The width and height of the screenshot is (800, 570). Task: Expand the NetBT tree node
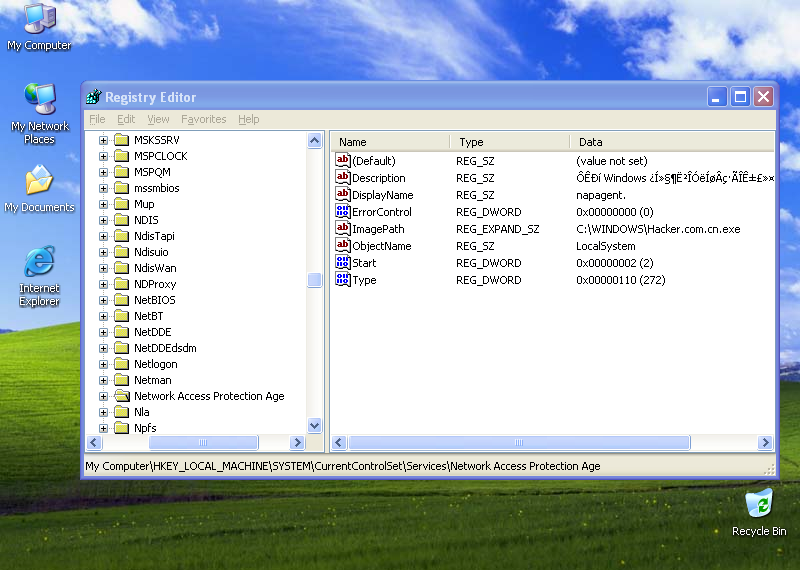point(104,316)
